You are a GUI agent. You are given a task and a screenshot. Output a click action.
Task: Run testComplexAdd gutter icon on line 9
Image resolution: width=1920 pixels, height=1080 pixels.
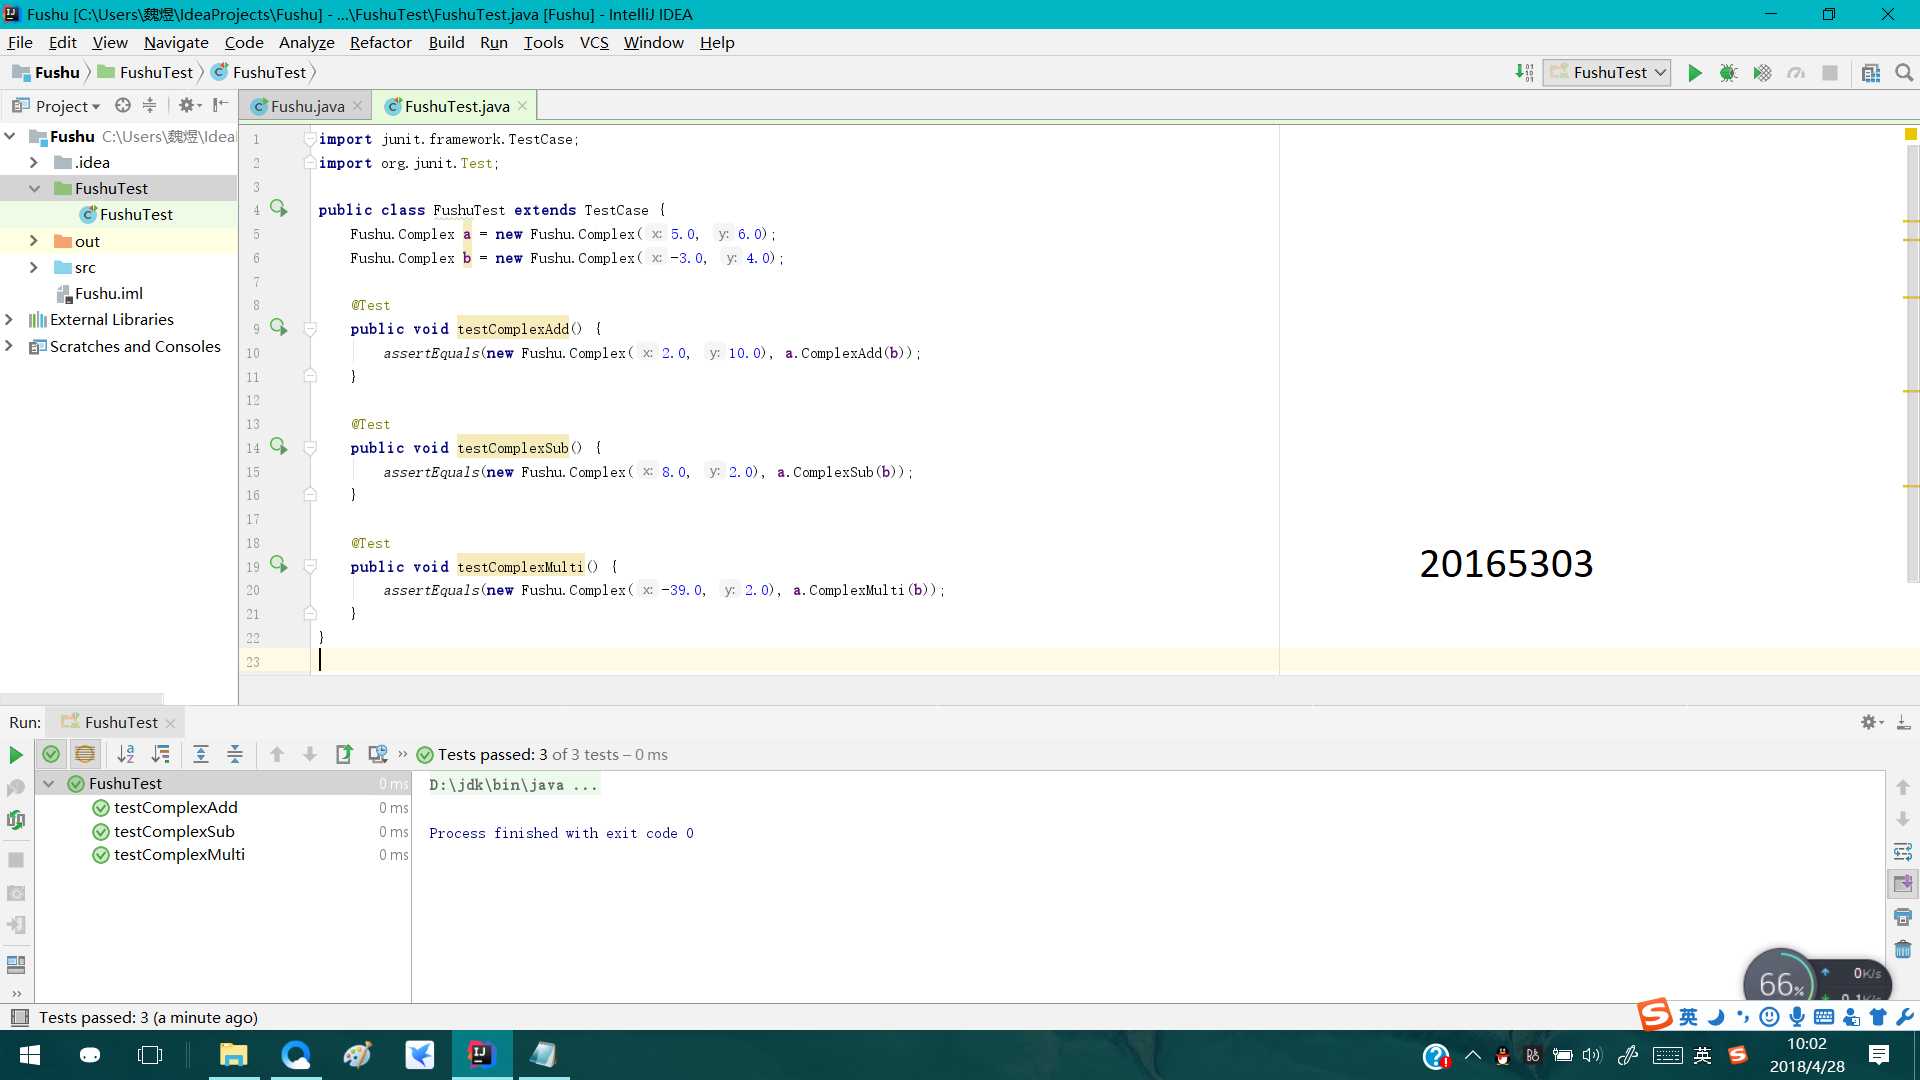click(279, 328)
